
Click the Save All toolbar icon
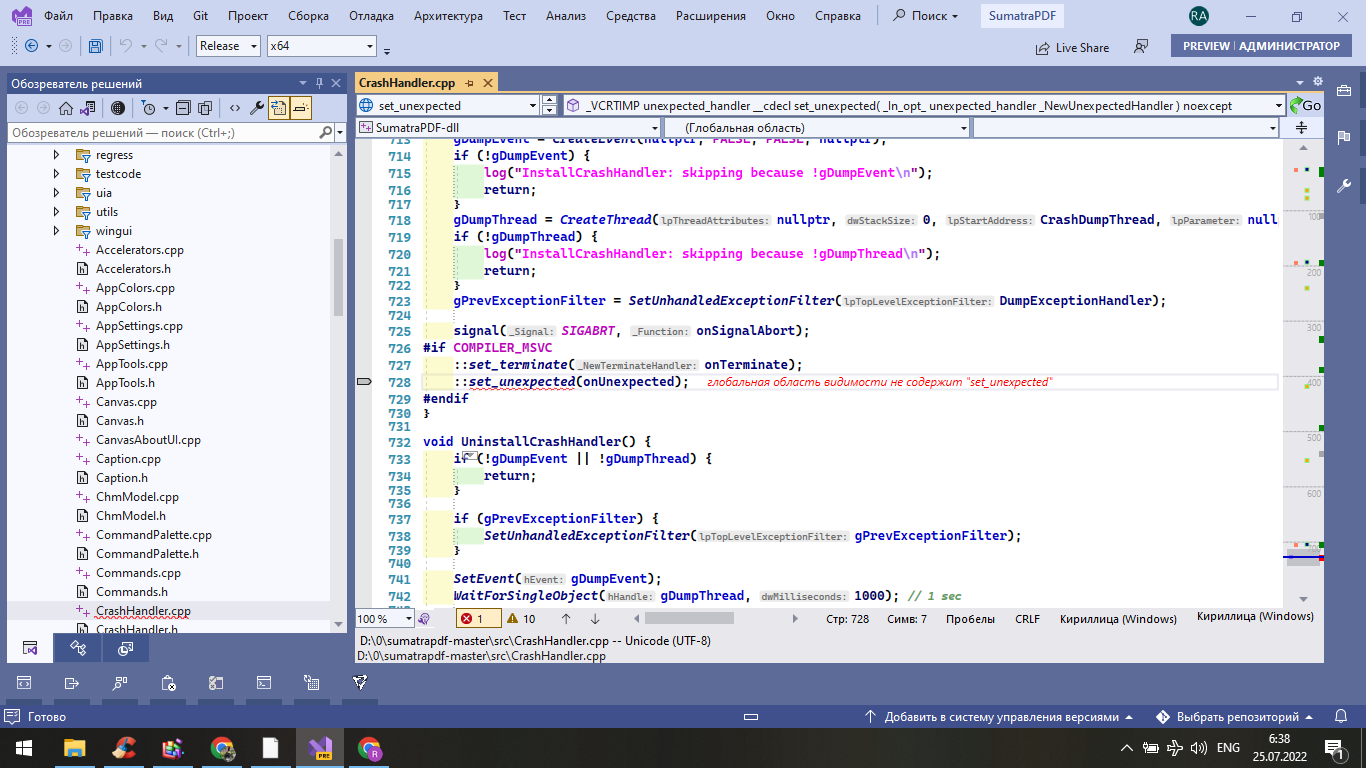(95, 46)
